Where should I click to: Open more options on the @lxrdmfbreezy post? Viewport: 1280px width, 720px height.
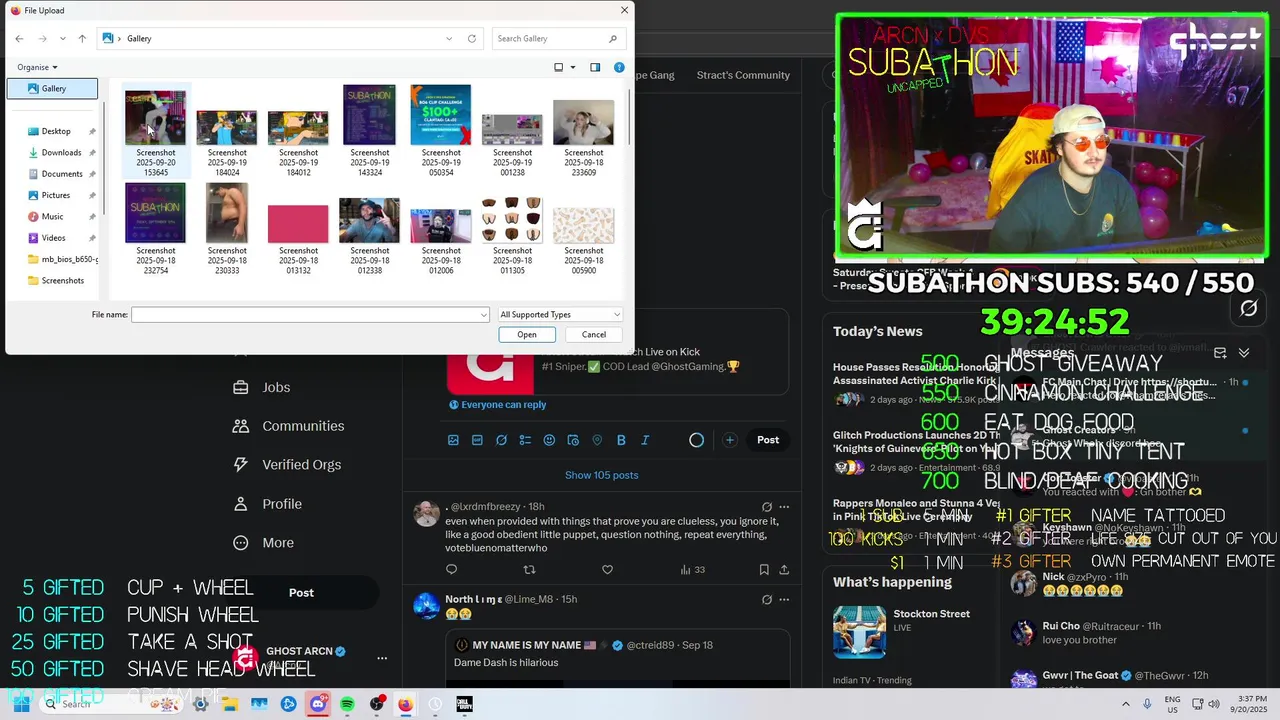[784, 507]
